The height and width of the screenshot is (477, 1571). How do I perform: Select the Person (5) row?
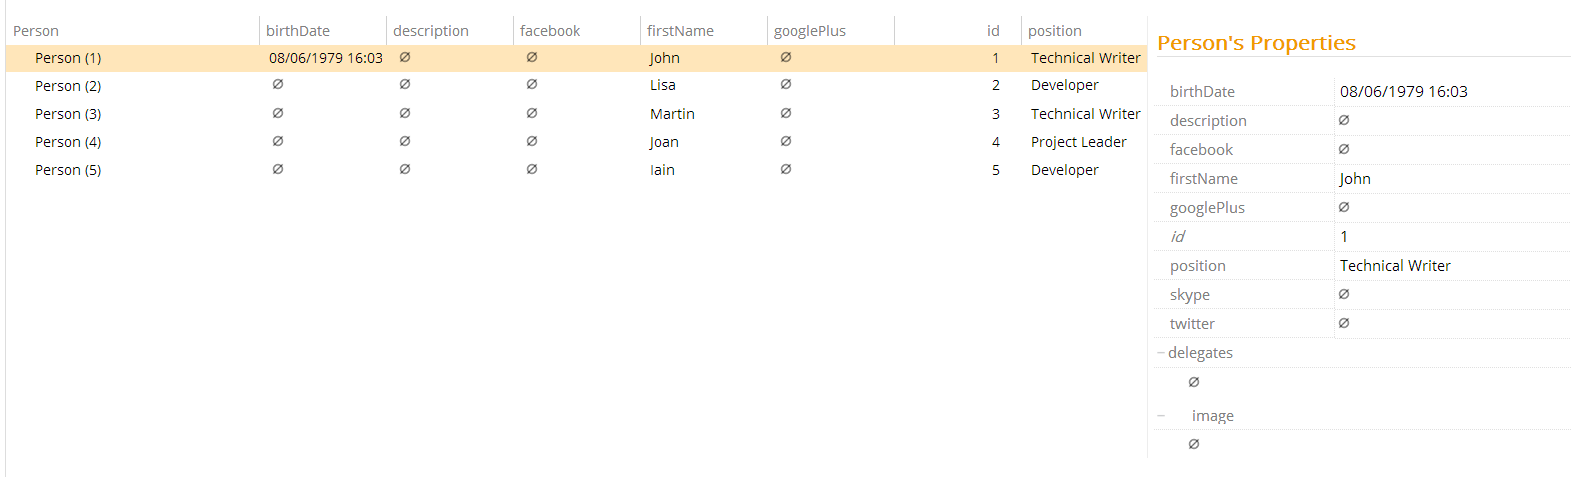(68, 170)
